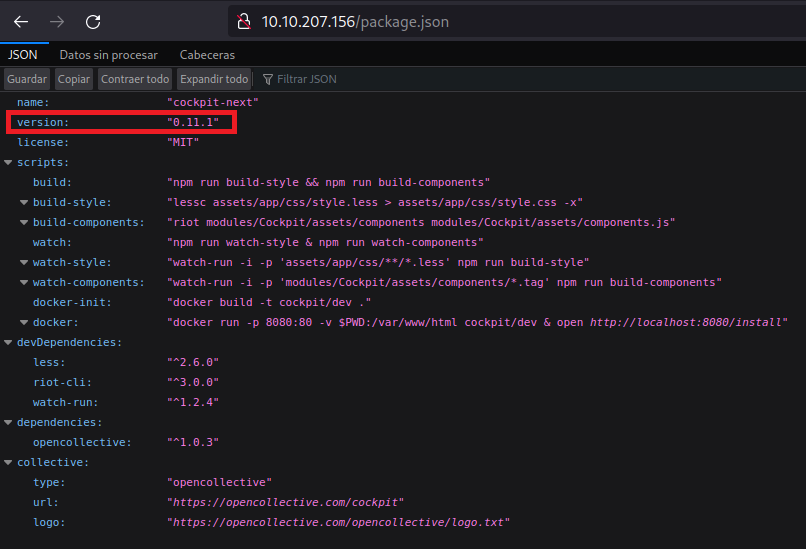This screenshot has height=549, width=806.
Task: Select the JSON tab
Action: (23, 55)
